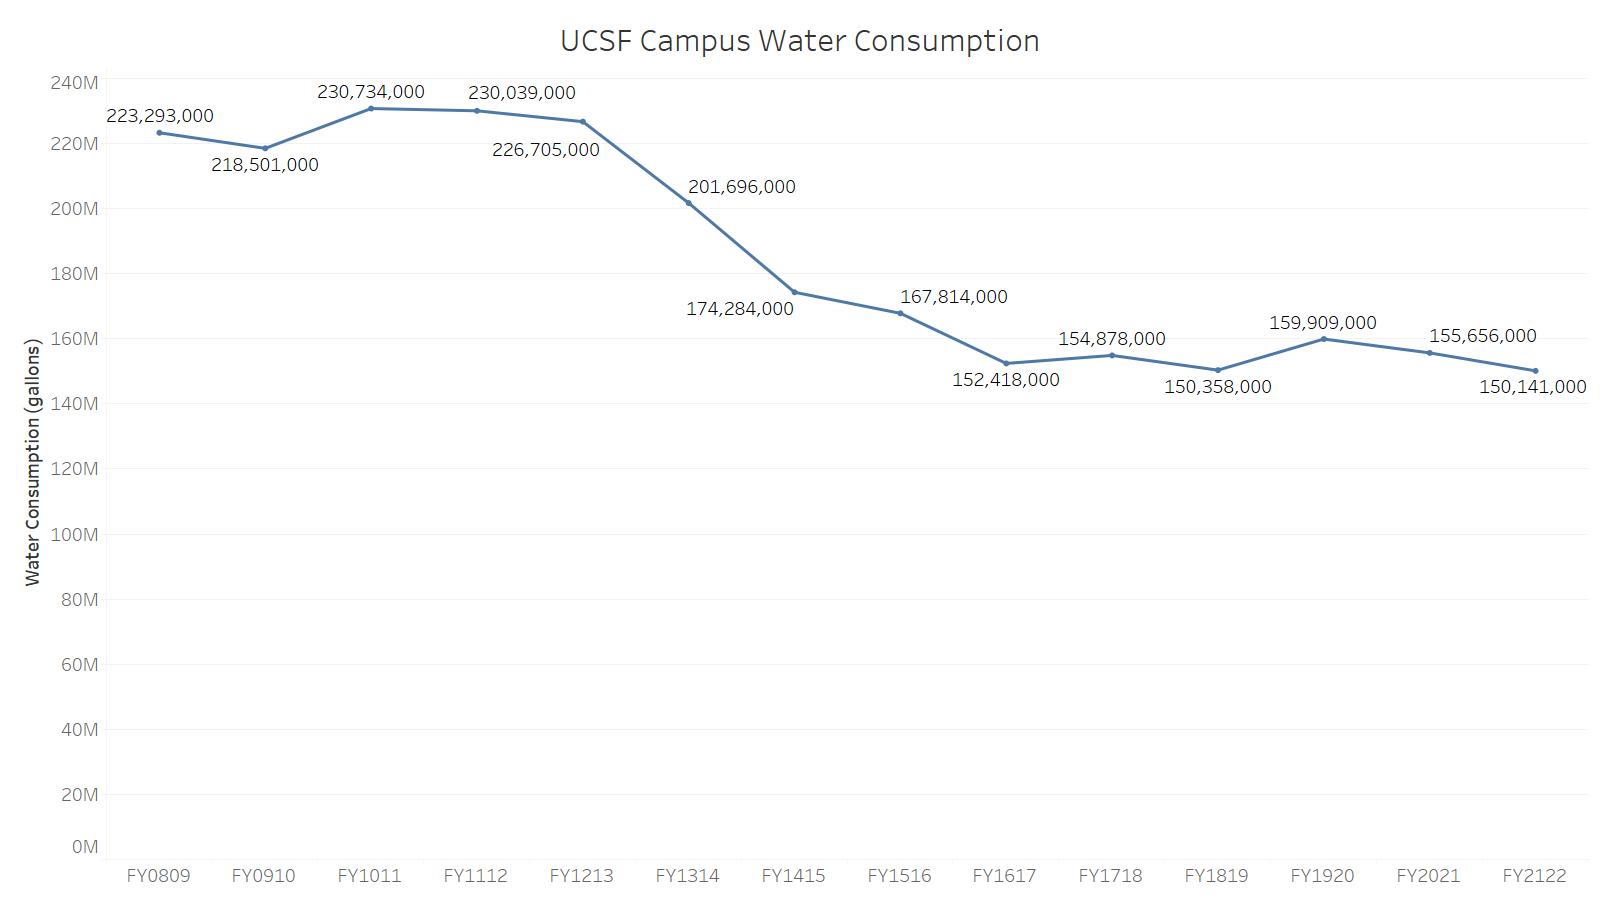Select the FY2122 x-axis label
This screenshot has width=1600, height=900.
coord(1534,876)
